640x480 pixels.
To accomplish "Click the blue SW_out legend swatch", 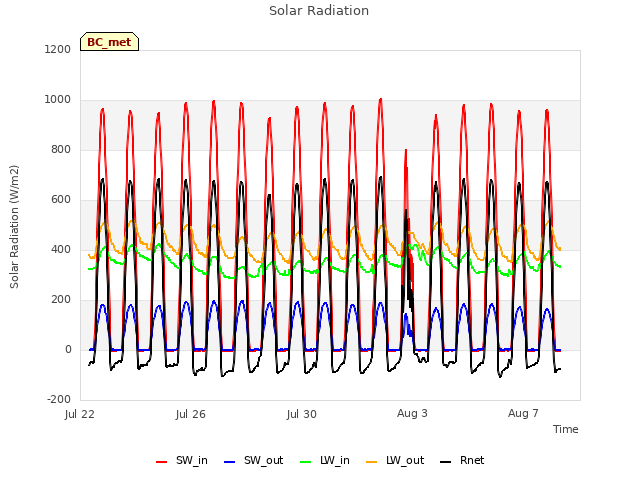I will [230, 462].
